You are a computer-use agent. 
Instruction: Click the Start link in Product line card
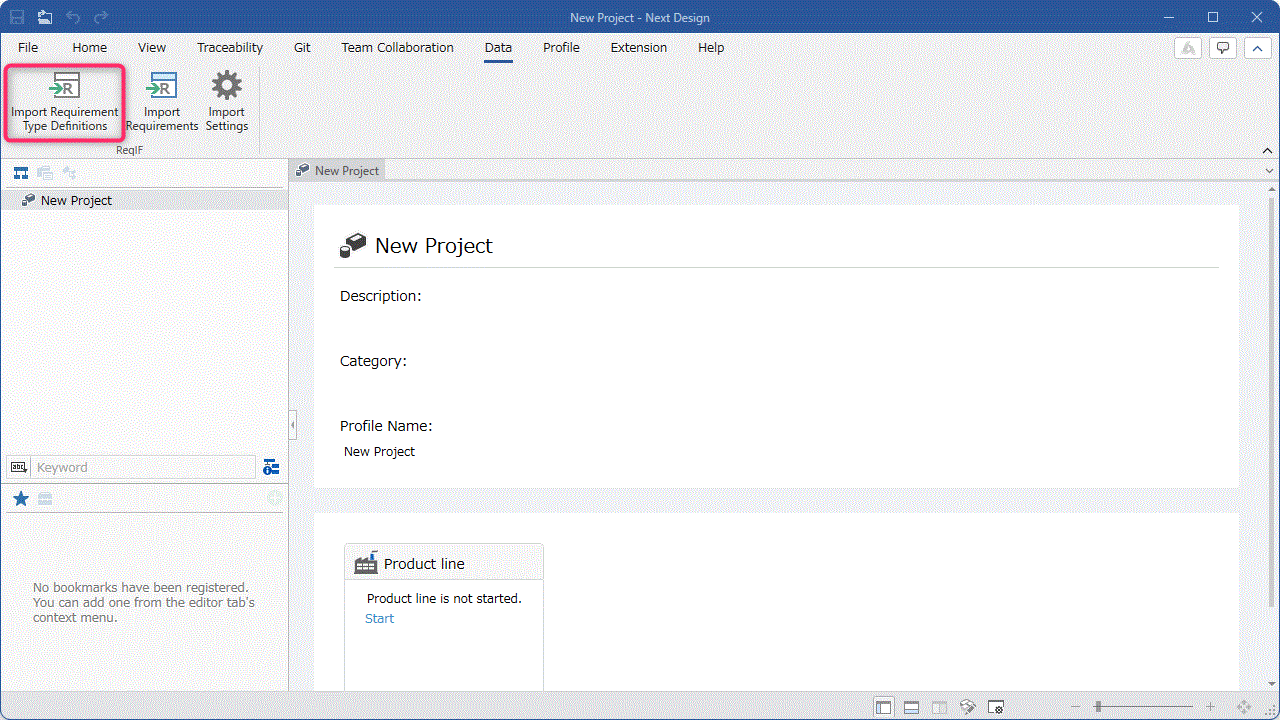coord(379,618)
